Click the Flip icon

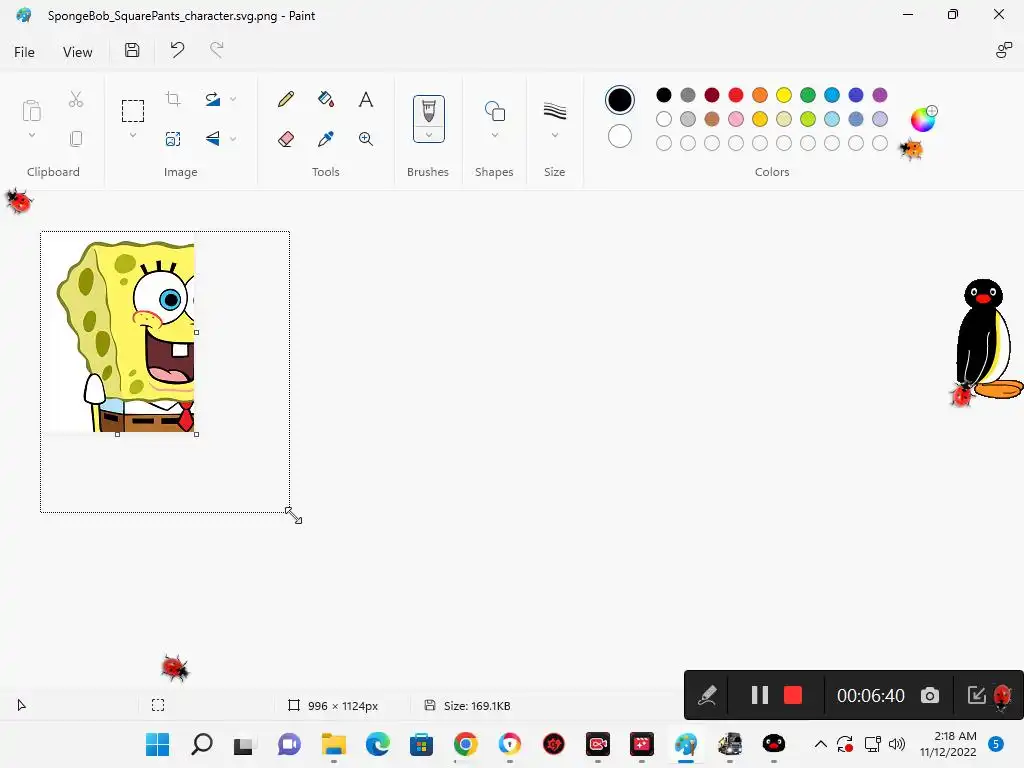(213, 138)
